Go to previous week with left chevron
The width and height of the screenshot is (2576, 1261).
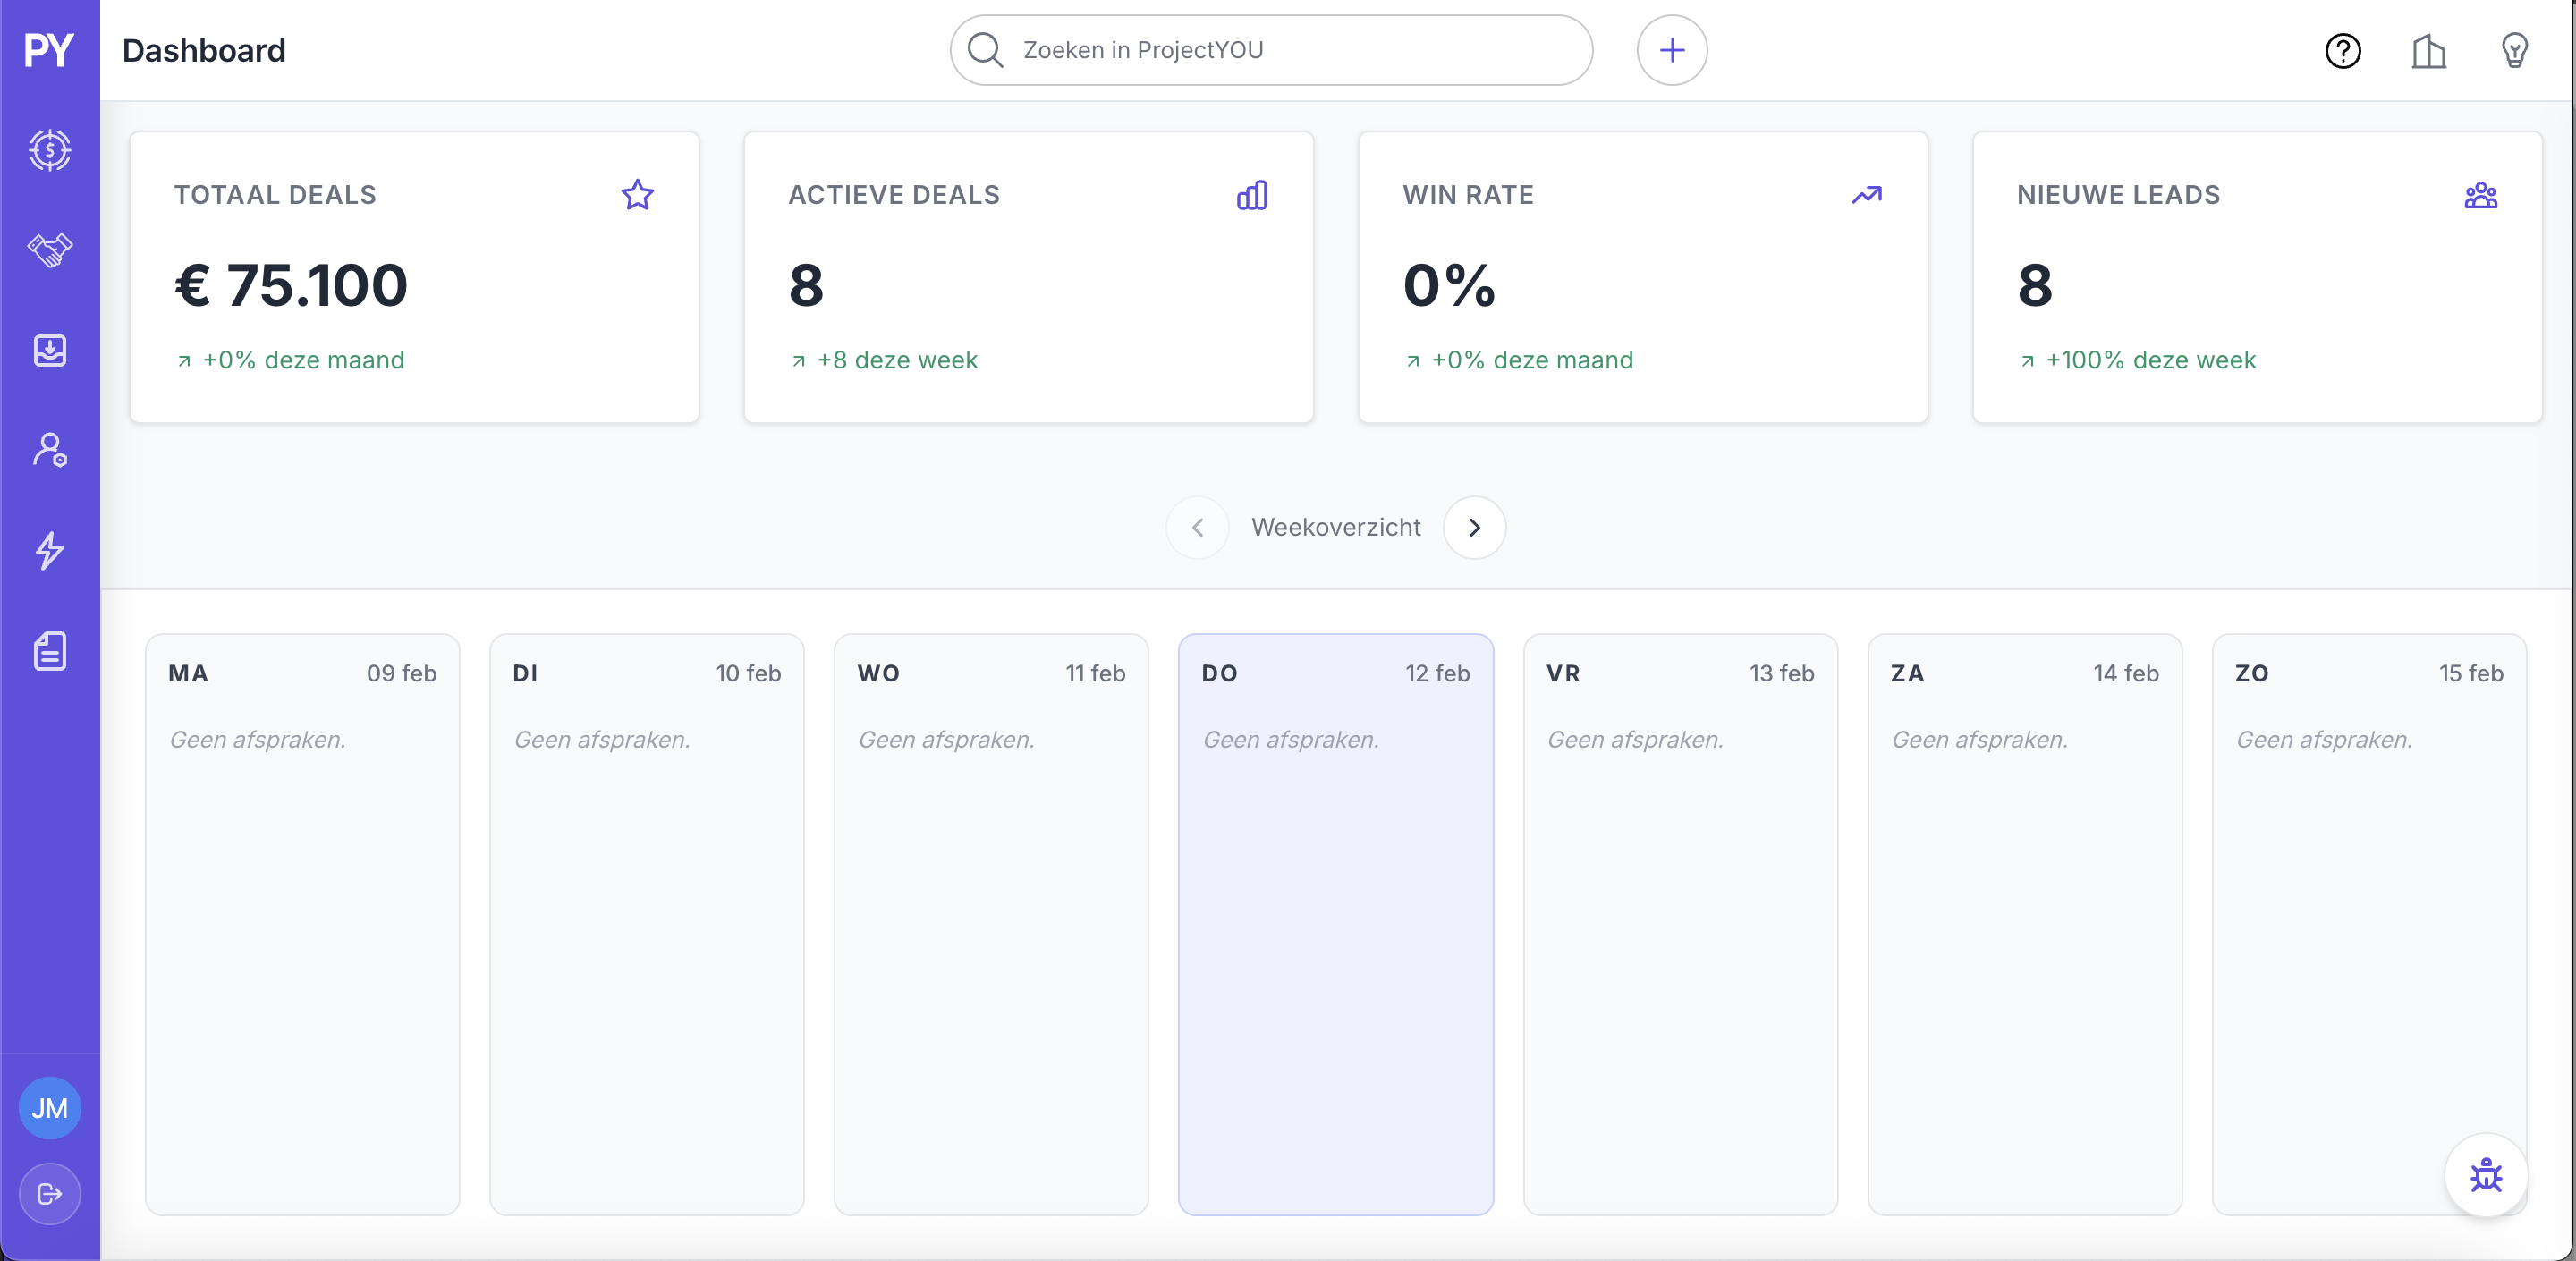pos(1197,528)
